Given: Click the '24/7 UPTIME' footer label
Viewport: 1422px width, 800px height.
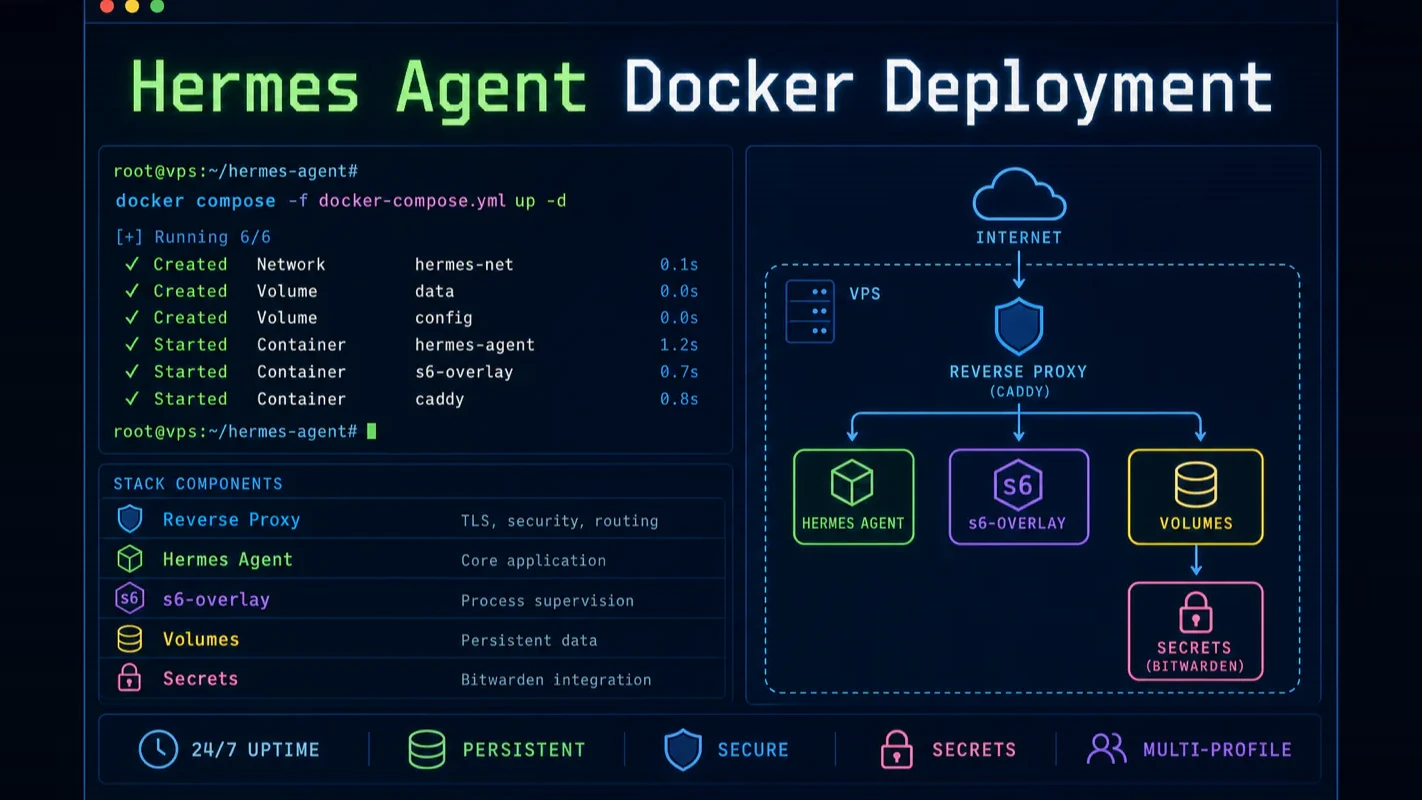Looking at the screenshot, I should [x=255, y=749].
